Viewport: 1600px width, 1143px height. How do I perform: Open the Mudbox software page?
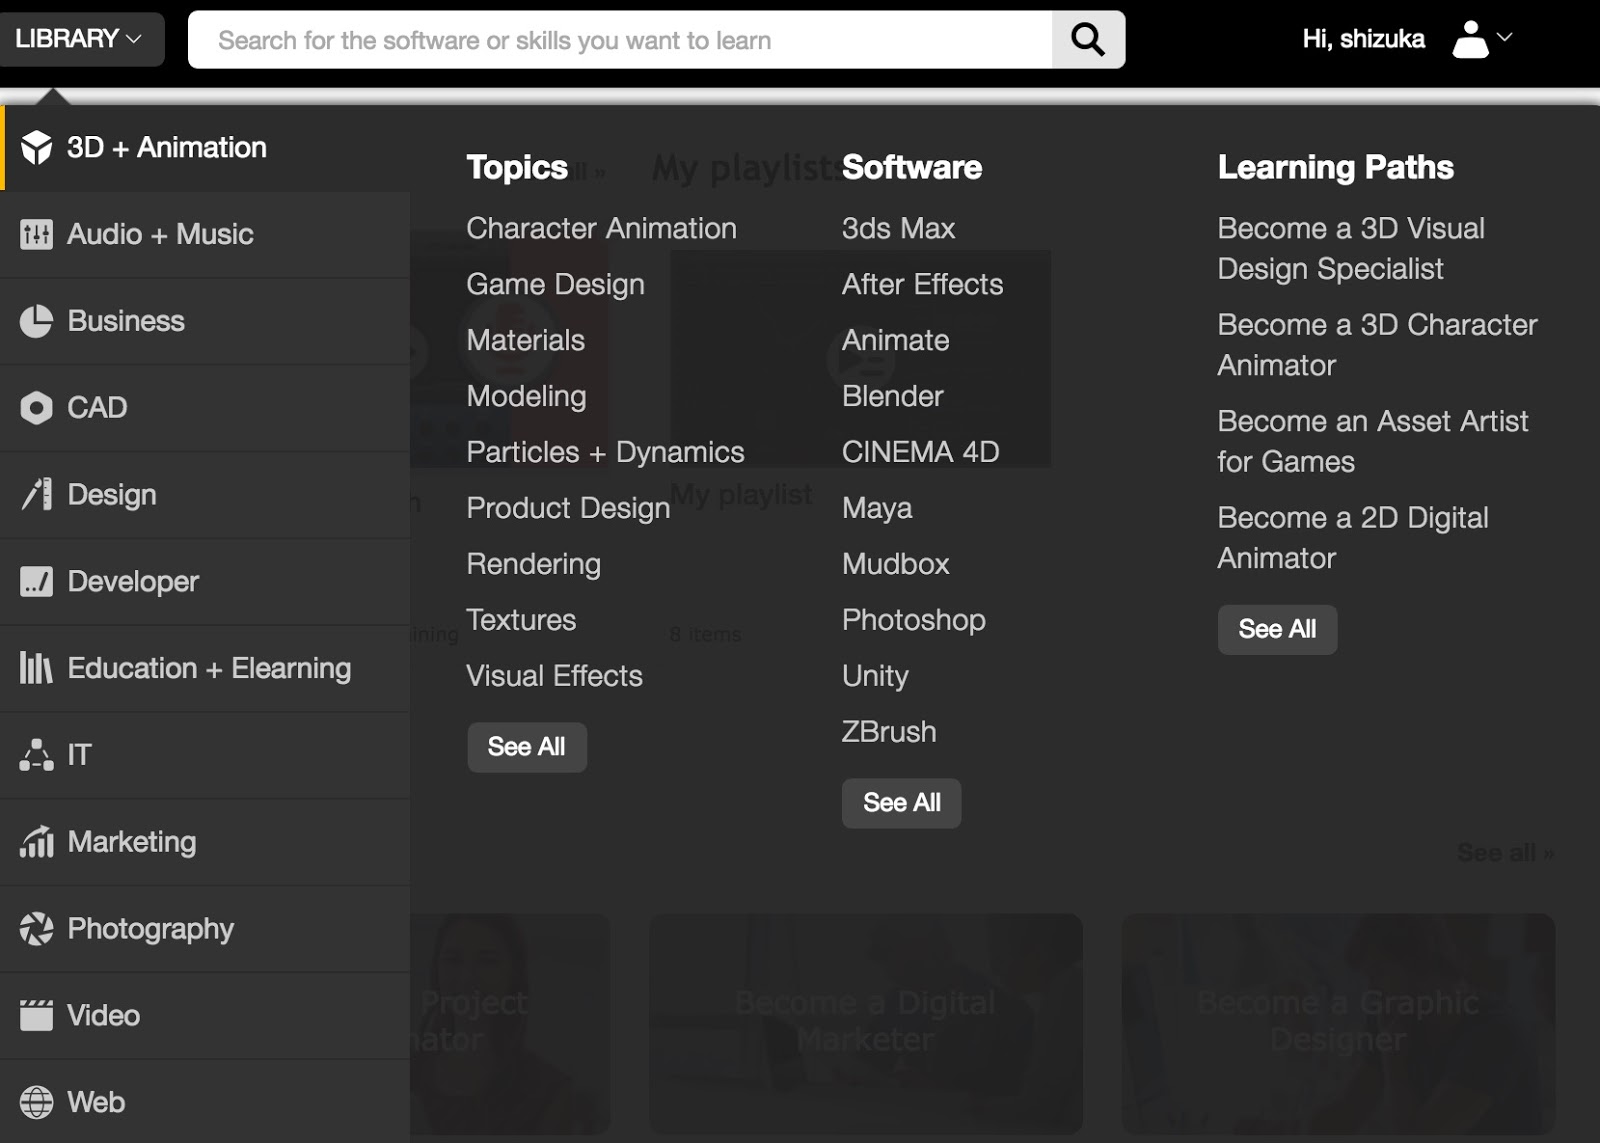pyautogui.click(x=895, y=564)
